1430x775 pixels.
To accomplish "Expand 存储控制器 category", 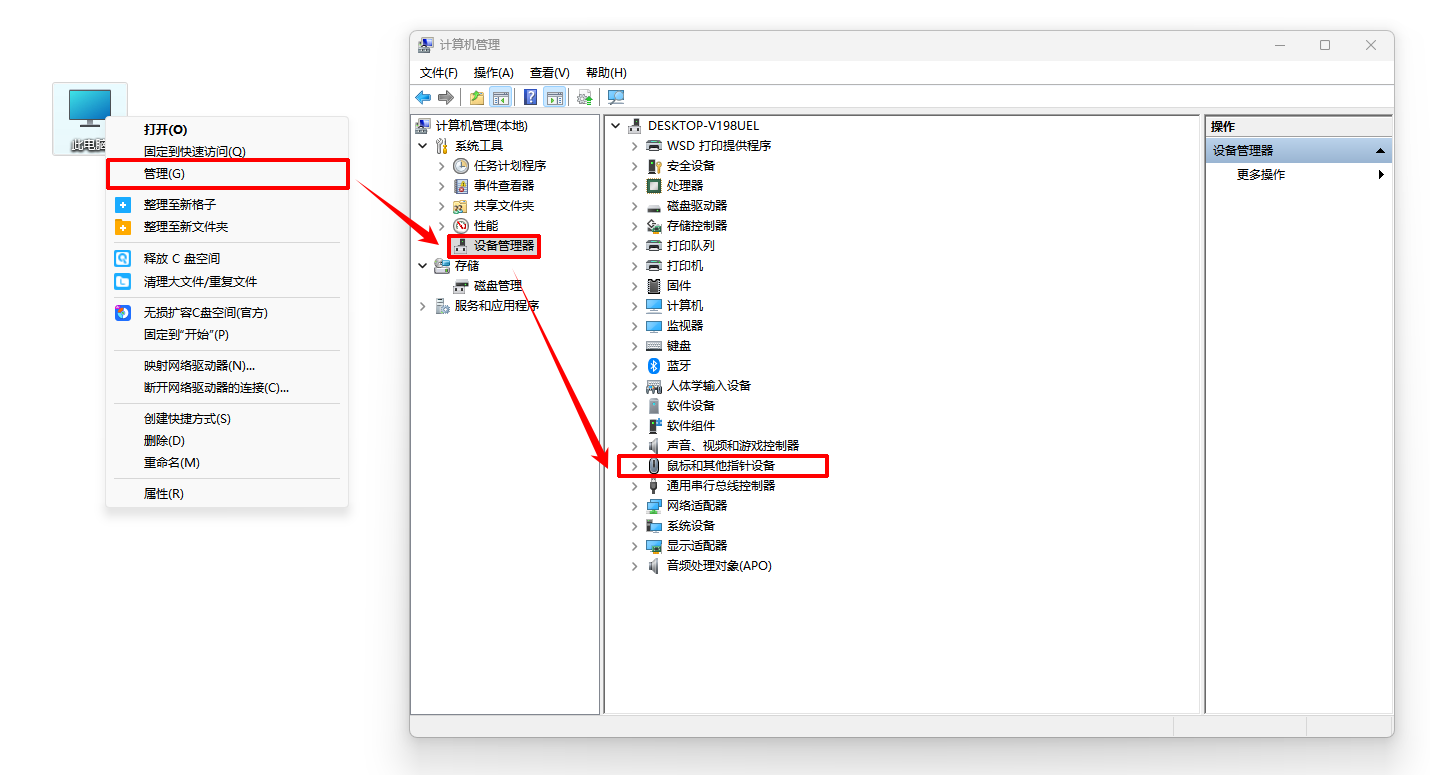I will tap(634, 225).
